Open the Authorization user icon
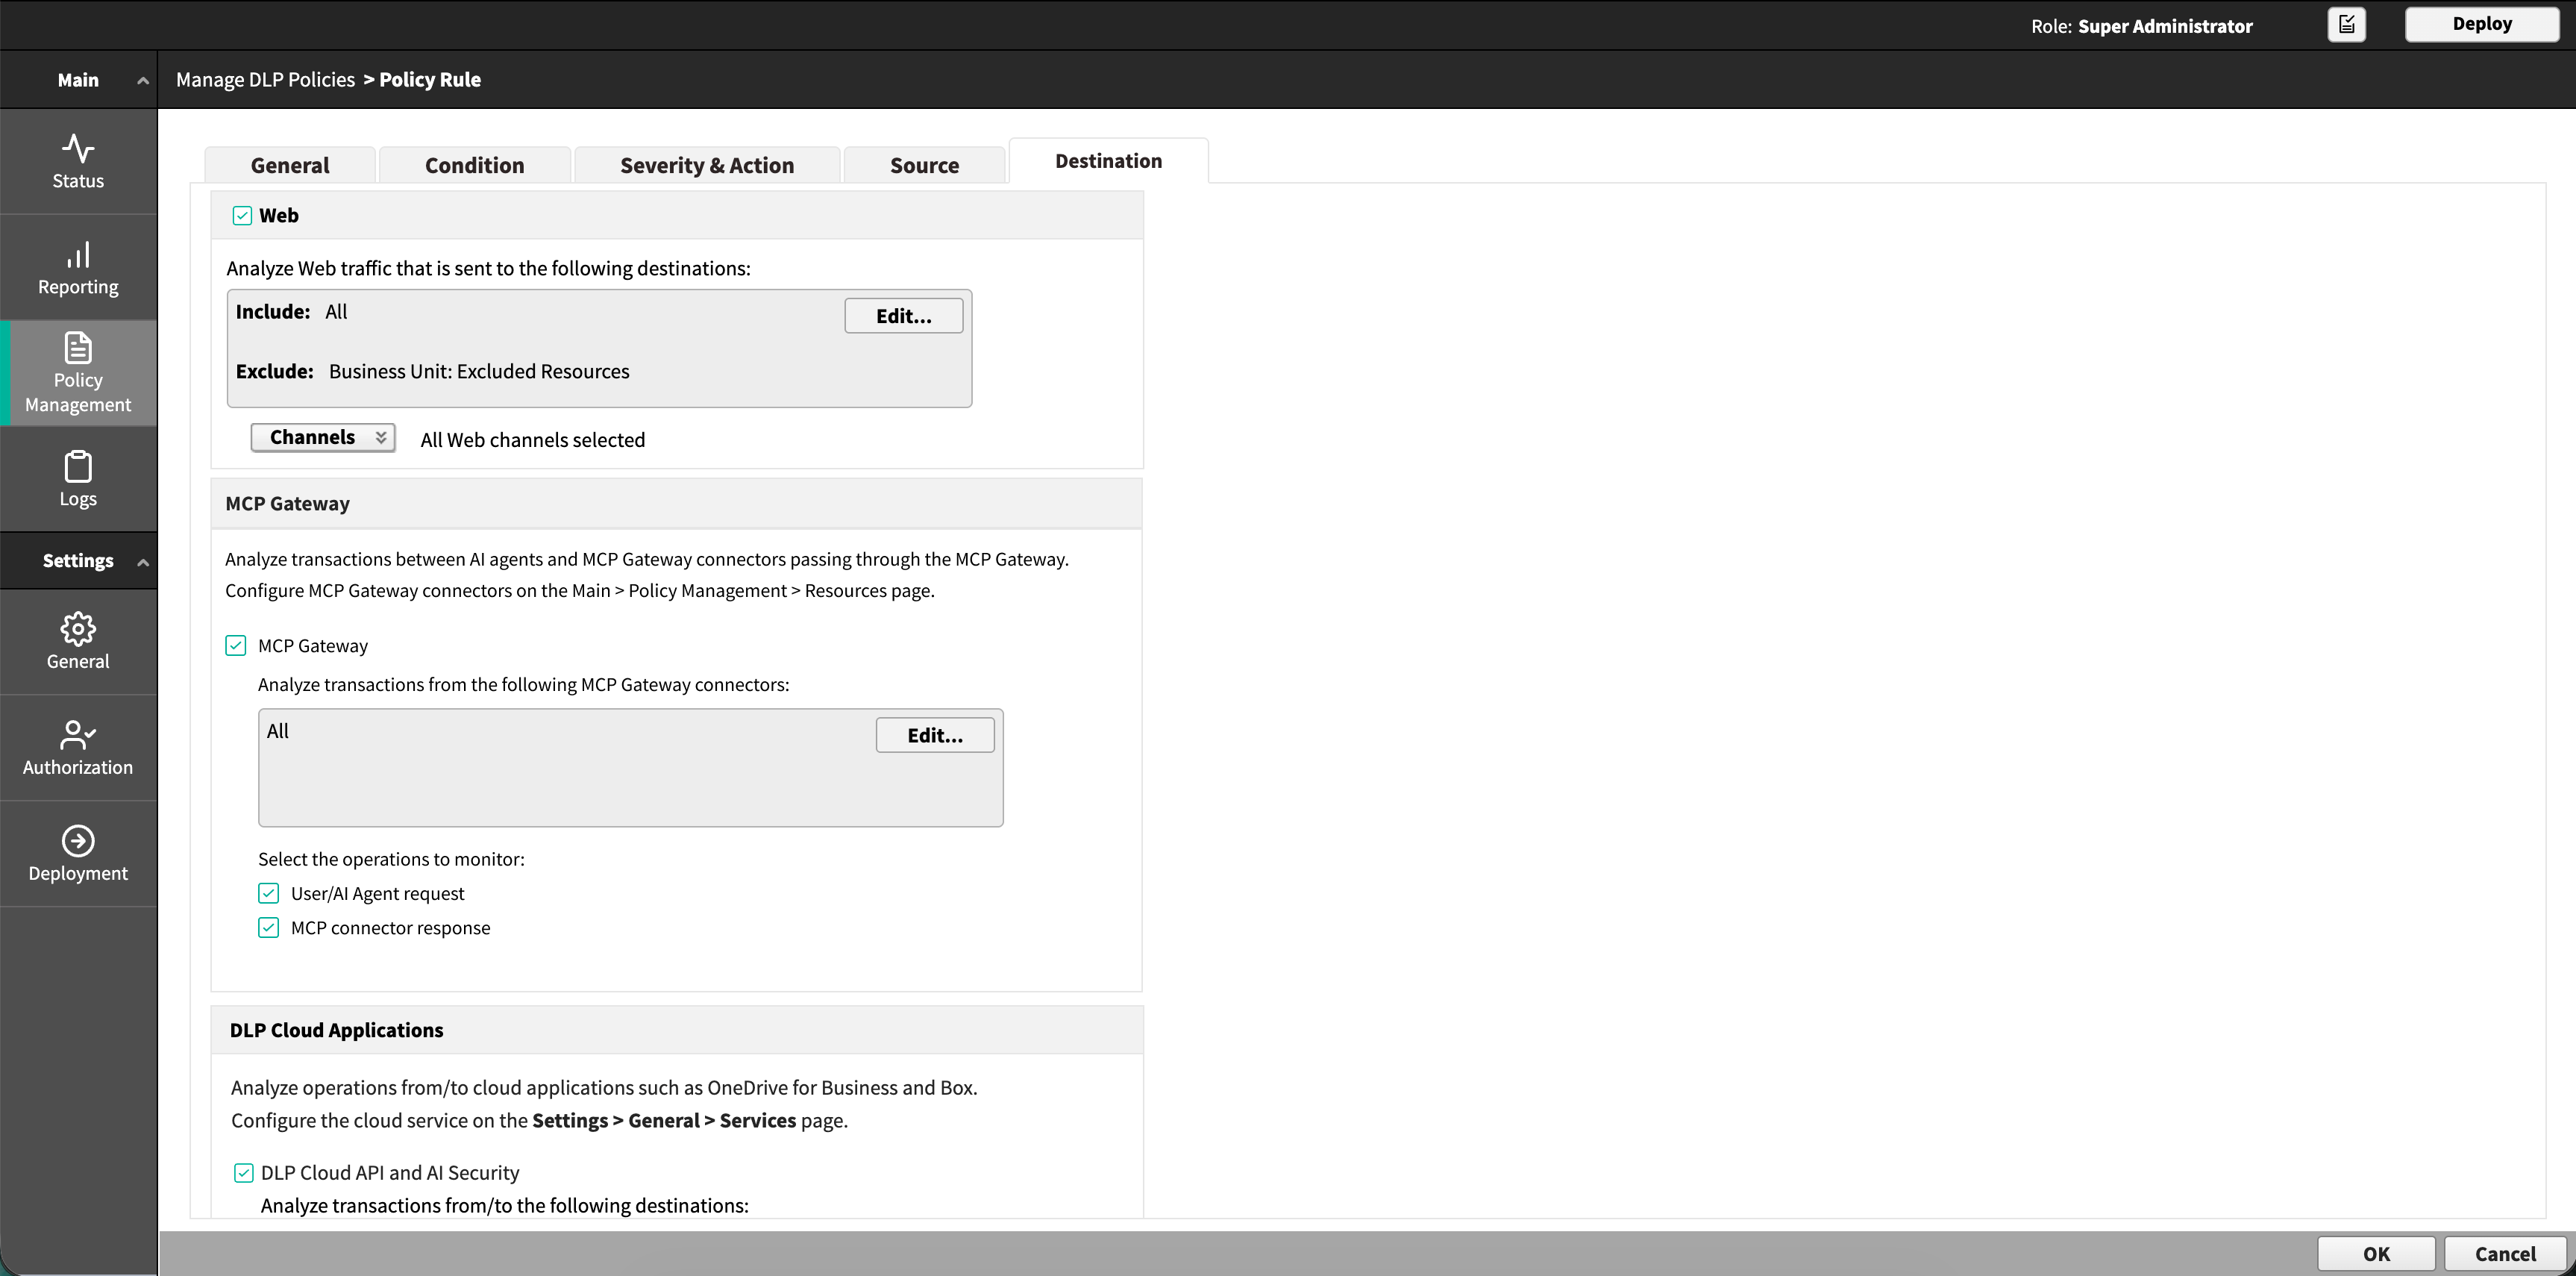This screenshot has height=1276, width=2576. (x=78, y=734)
